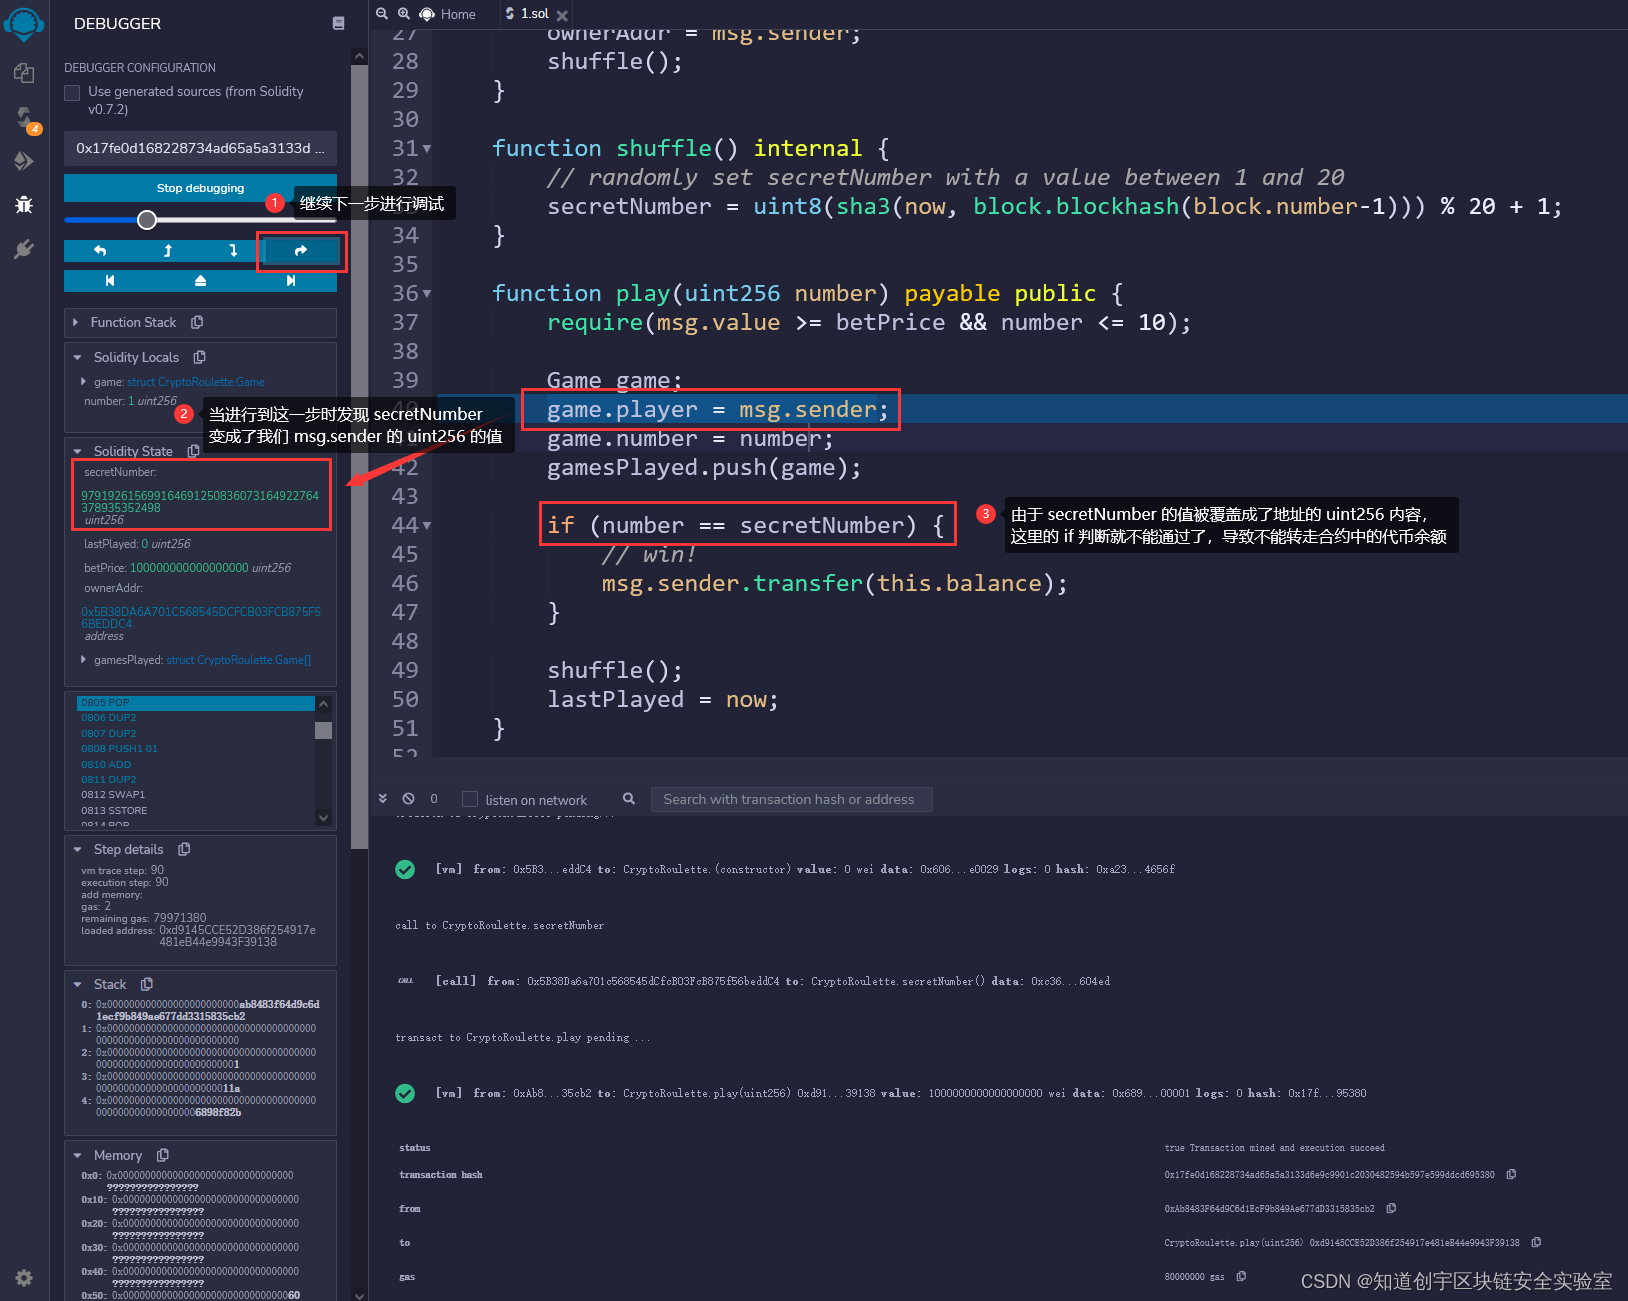Open the Debugger documentation book icon
This screenshot has height=1301, width=1628.
[338, 23]
